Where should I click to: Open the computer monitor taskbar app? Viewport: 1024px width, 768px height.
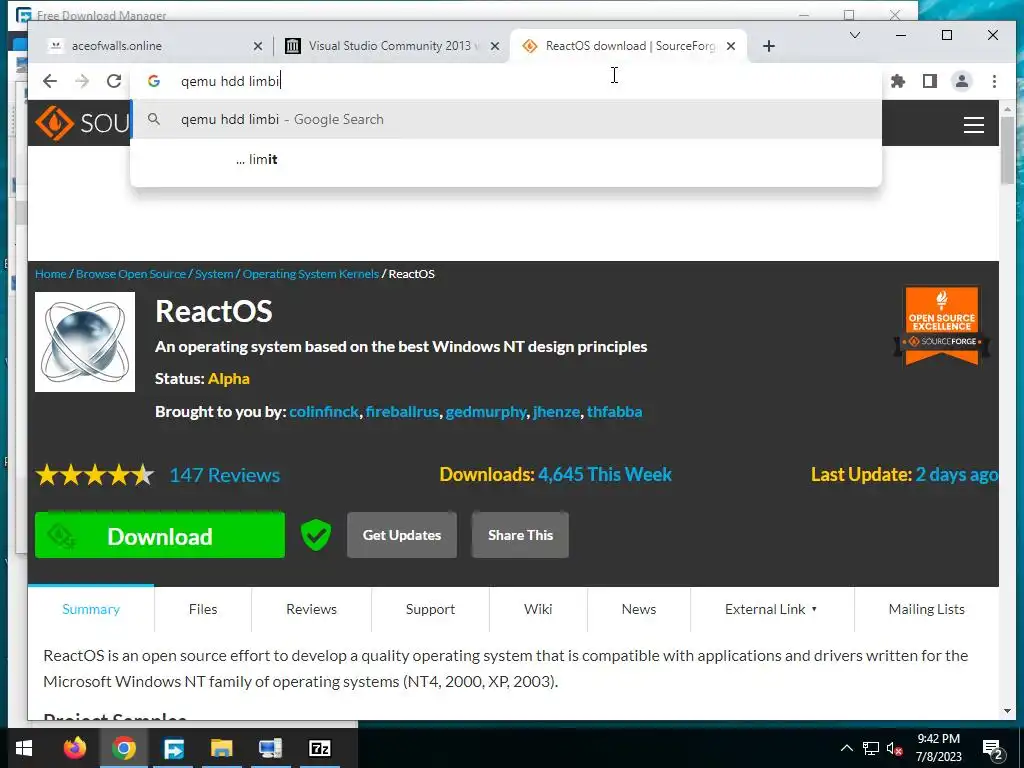(x=270, y=748)
